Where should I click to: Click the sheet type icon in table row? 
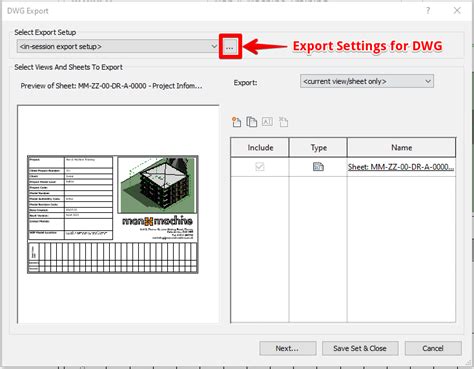(318, 166)
